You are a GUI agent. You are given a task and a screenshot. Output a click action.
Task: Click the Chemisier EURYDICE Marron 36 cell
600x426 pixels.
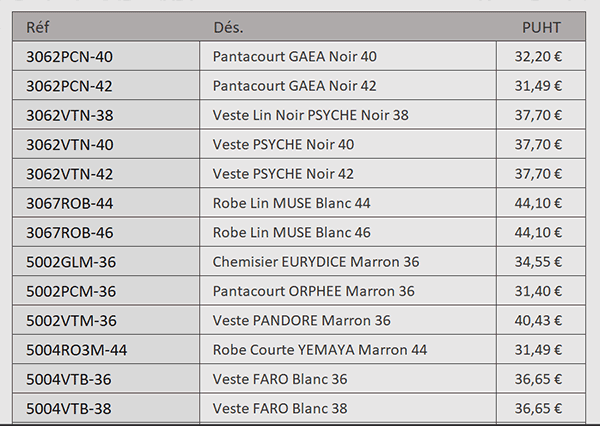click(316, 262)
